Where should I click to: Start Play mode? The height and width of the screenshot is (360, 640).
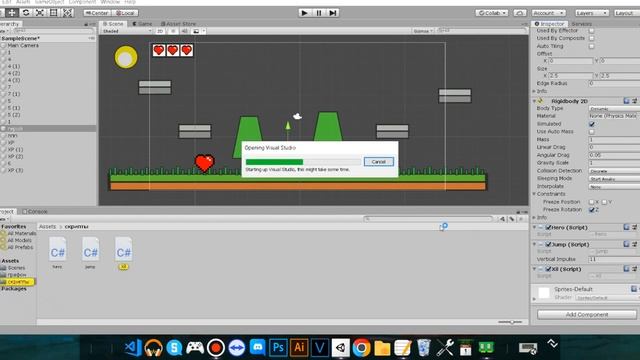point(304,13)
